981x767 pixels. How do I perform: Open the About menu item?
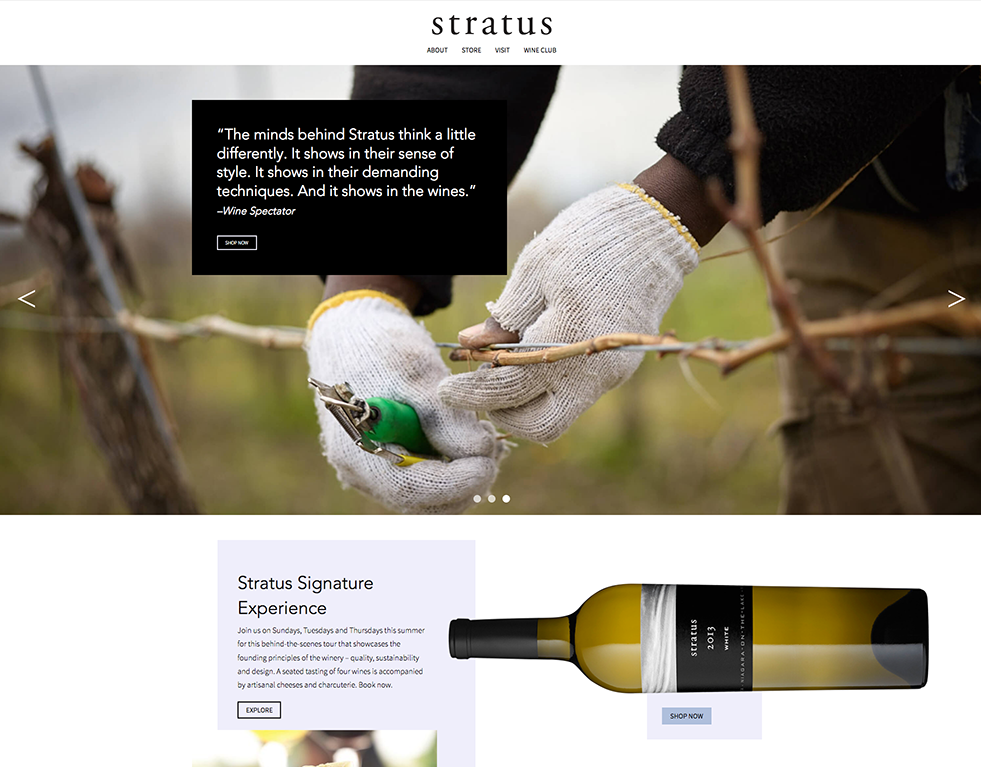pos(437,50)
